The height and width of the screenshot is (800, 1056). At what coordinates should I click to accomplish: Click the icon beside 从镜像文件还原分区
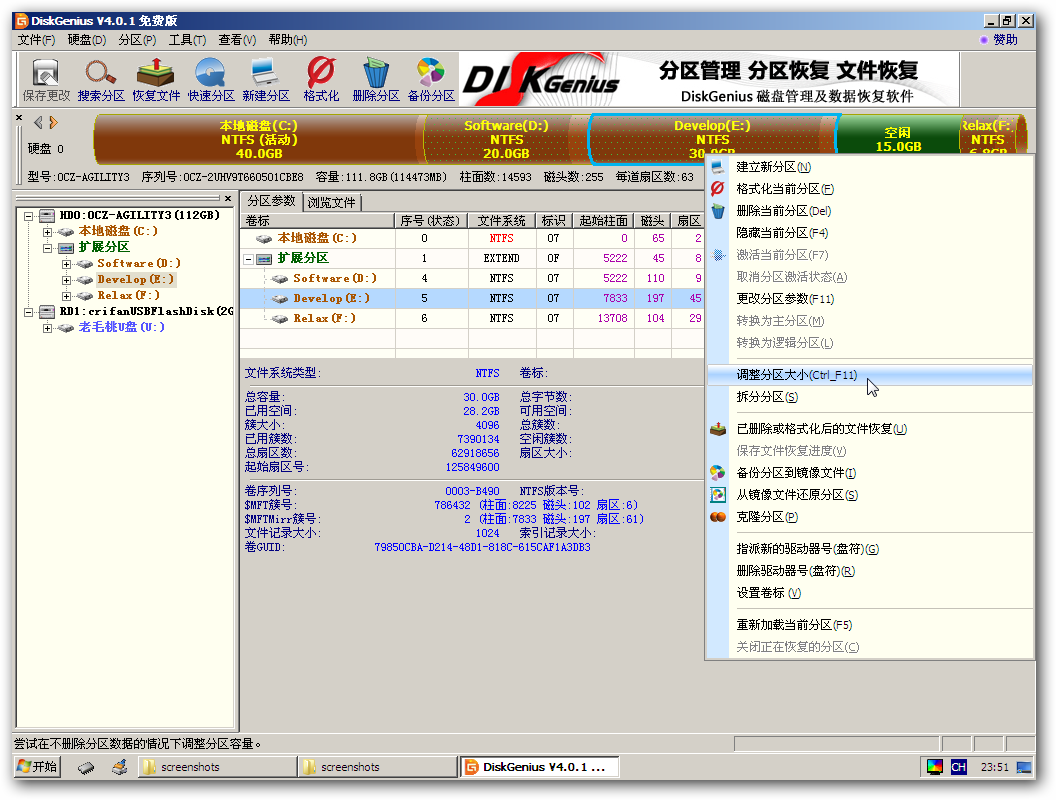coord(718,495)
